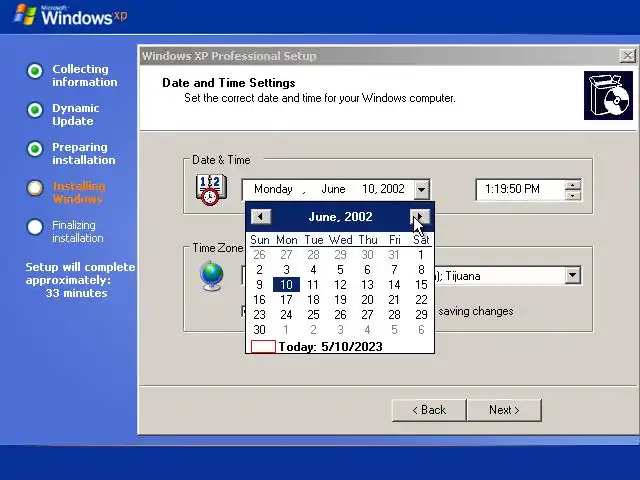Choose June 12 in the calendar

pyautogui.click(x=340, y=284)
